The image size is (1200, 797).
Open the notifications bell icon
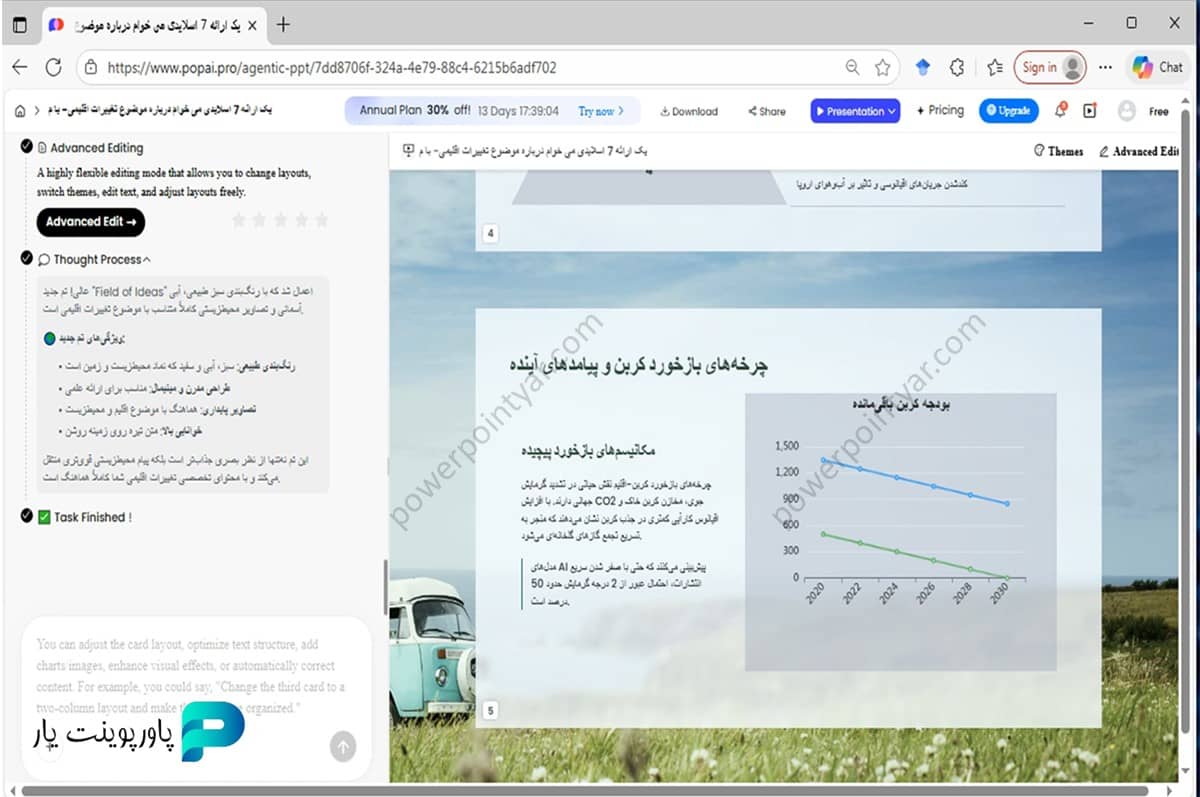[1059, 111]
